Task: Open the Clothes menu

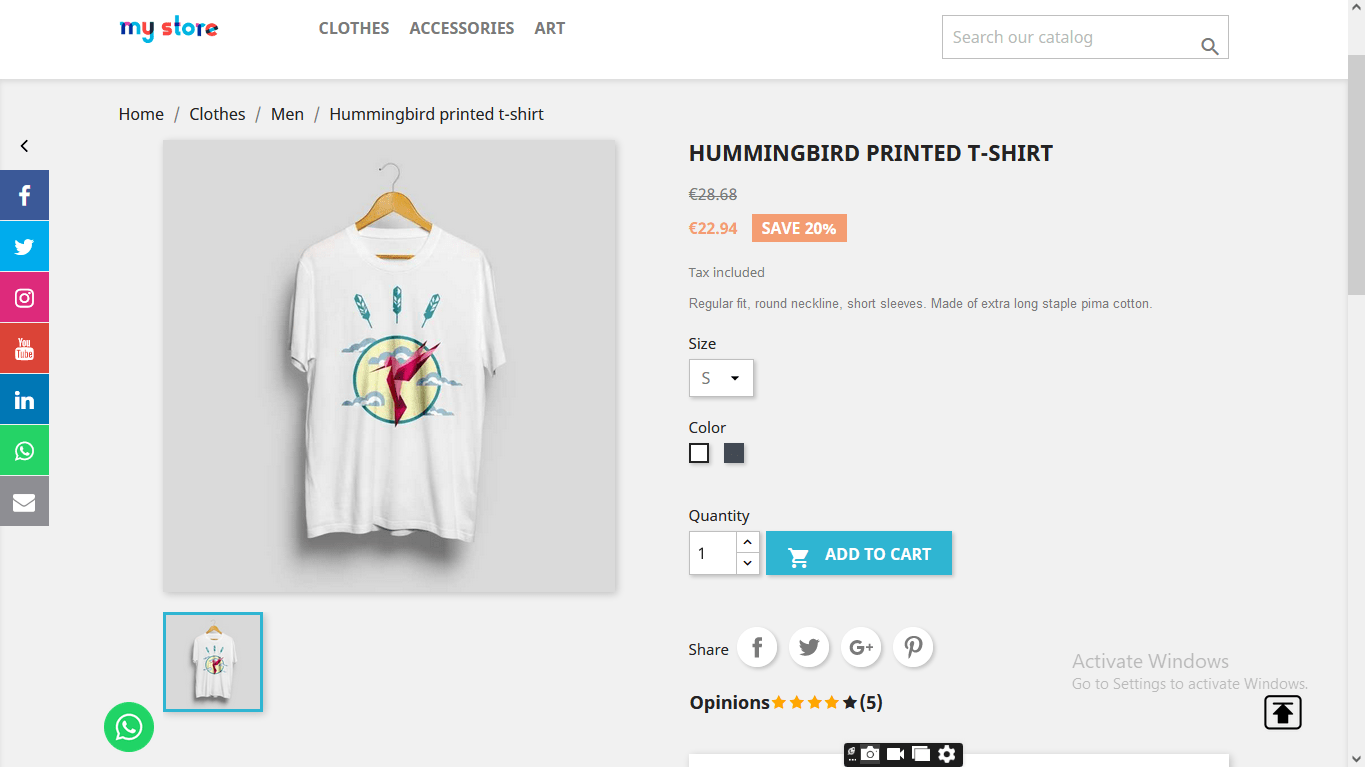Action: click(354, 28)
